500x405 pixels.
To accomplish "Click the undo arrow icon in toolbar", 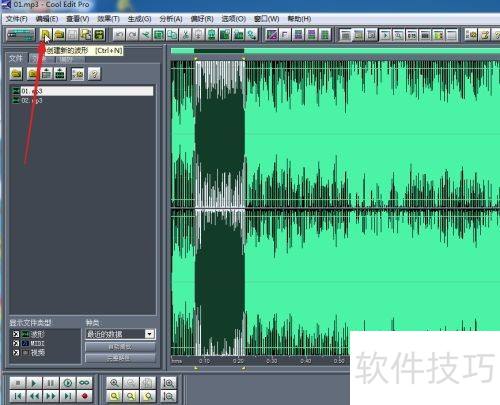I will (x=119, y=35).
